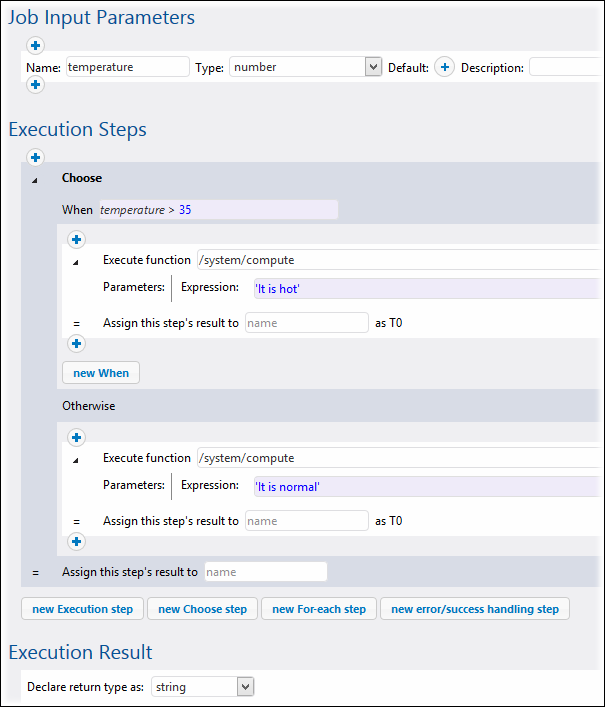The image size is (605, 707).
Task: Add a new When condition
Action: coord(101,373)
